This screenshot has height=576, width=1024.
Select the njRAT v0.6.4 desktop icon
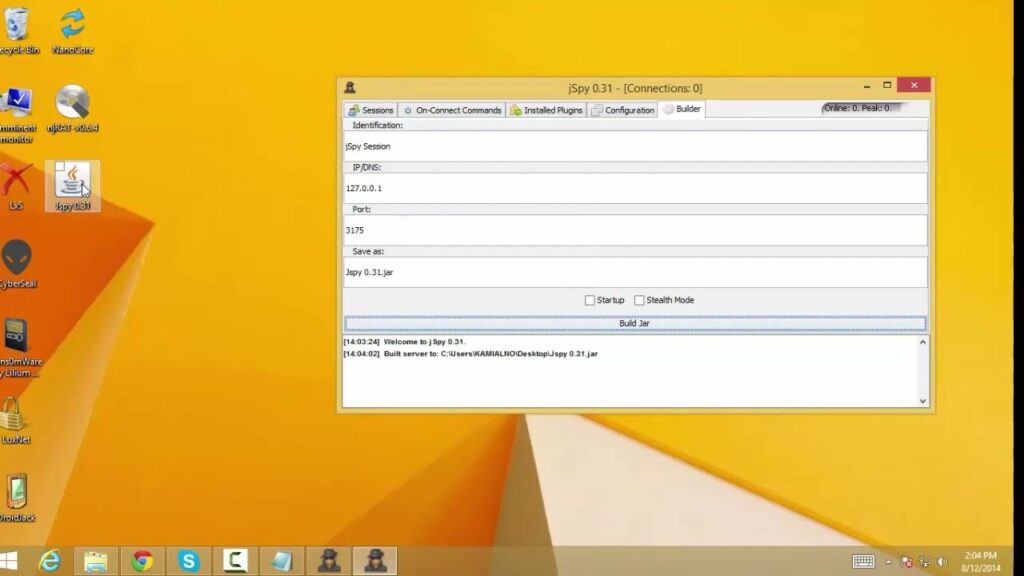(x=72, y=108)
